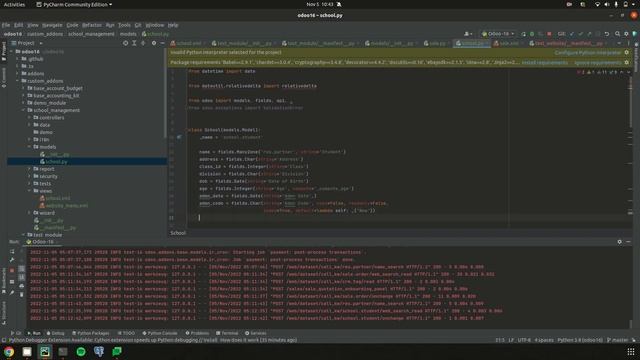Viewport: 640px width, 360px height.
Task: Collapse the custom_addons folder
Action: pyautogui.click(x=18, y=81)
